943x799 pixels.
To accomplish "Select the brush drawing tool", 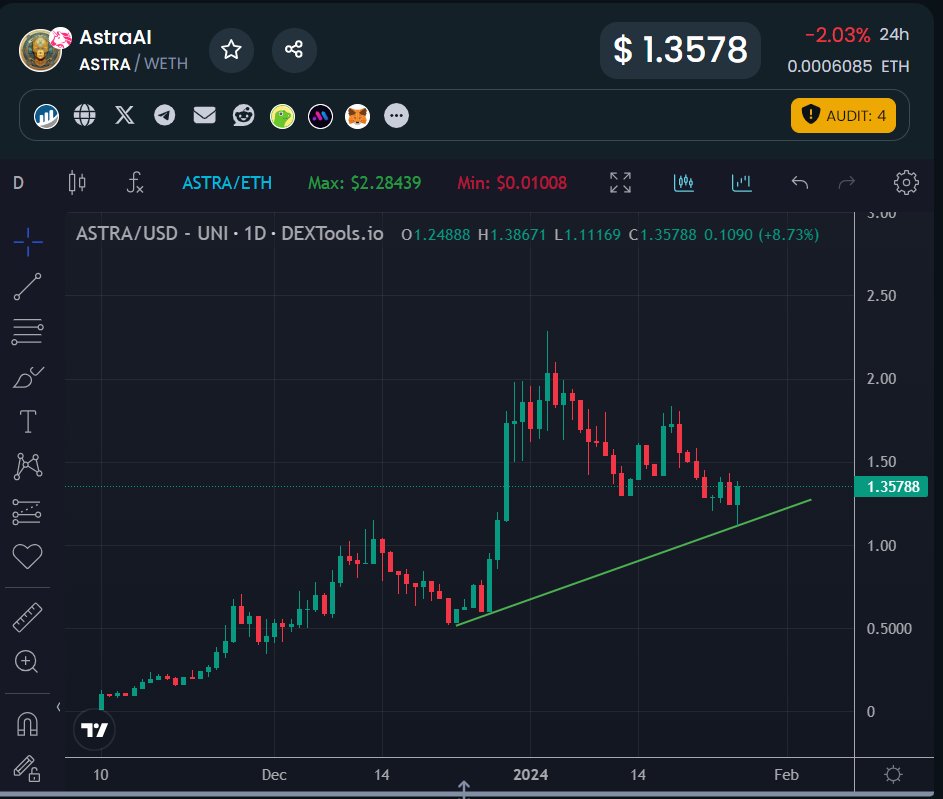I will point(28,377).
